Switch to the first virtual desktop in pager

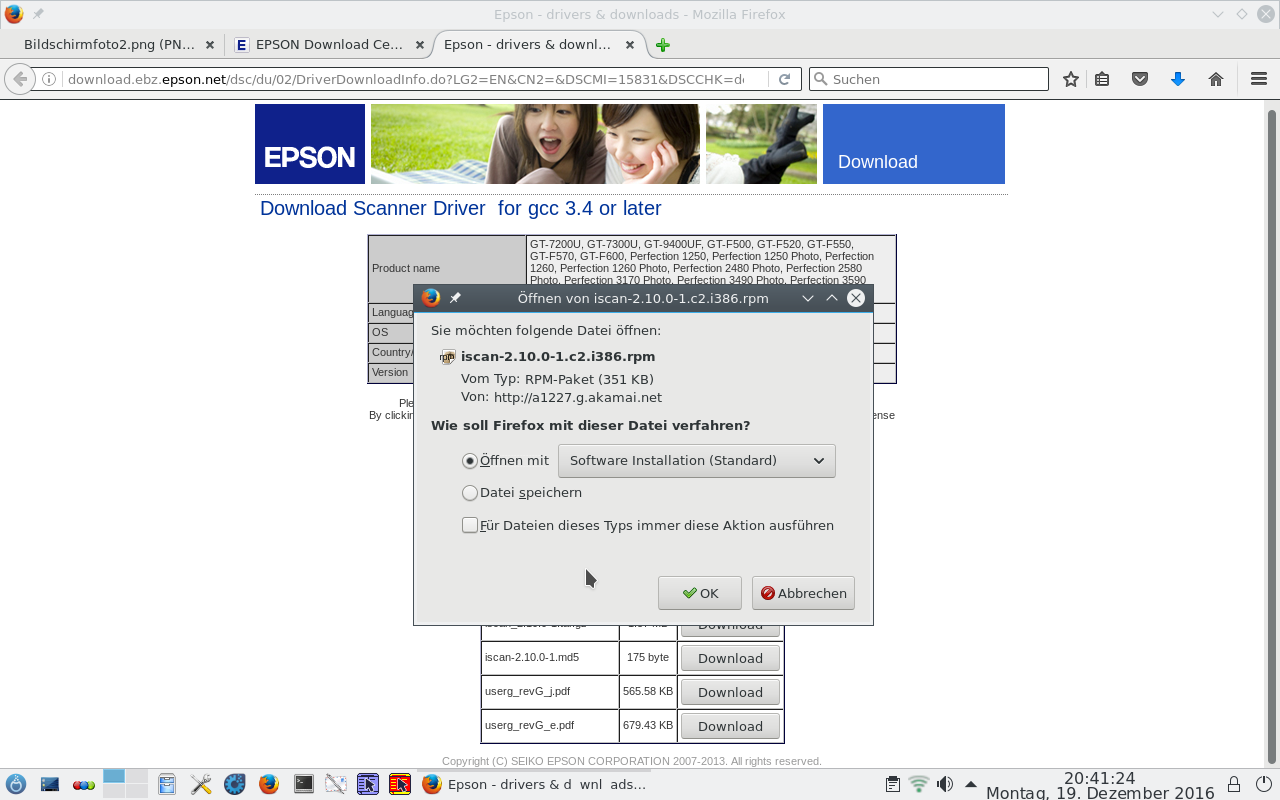coord(113,777)
